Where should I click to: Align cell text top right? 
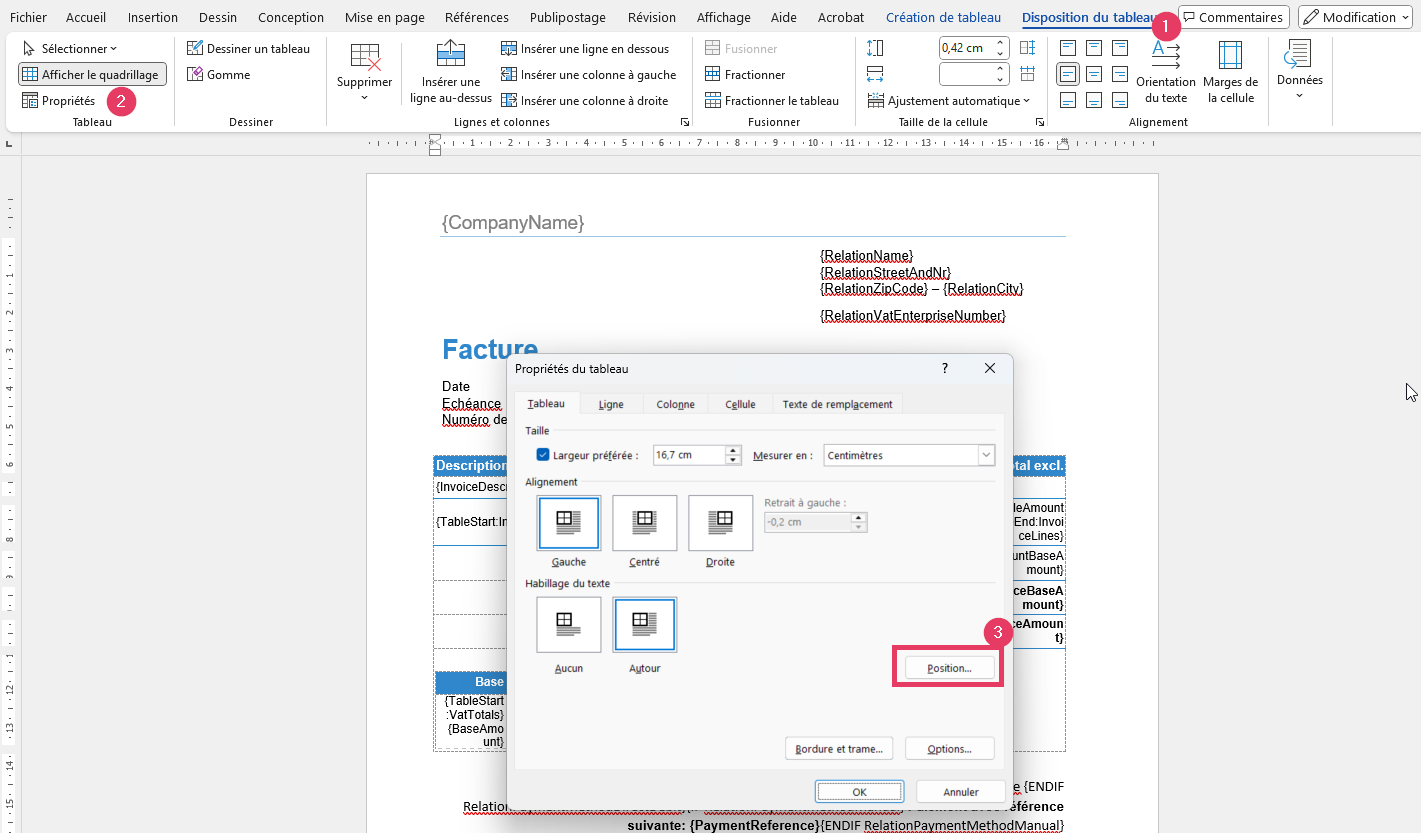pyautogui.click(x=1120, y=47)
